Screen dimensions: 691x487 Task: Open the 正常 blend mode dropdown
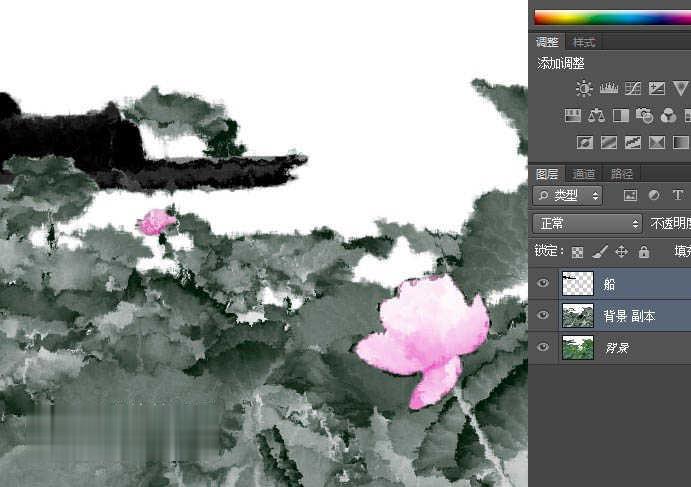[x=587, y=223]
